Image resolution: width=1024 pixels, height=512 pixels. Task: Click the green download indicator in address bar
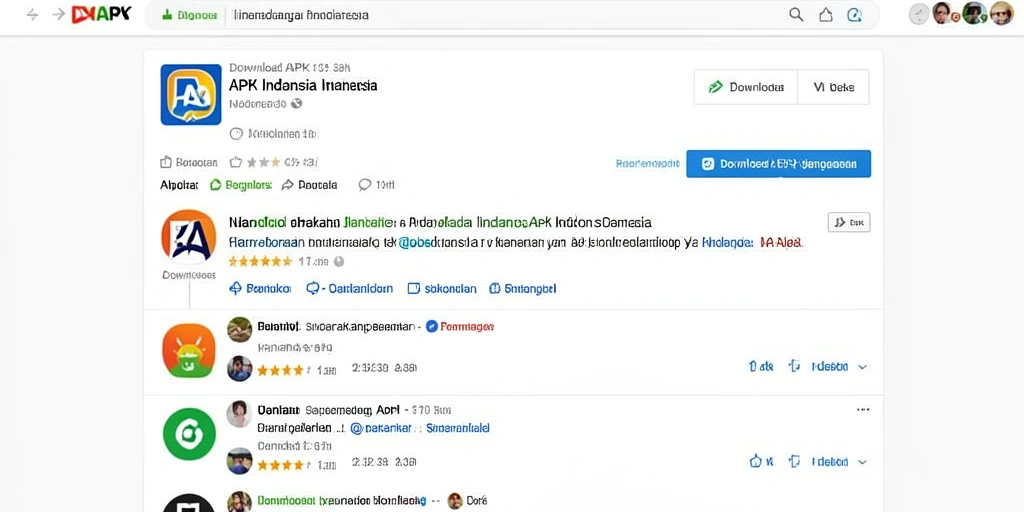[189, 14]
